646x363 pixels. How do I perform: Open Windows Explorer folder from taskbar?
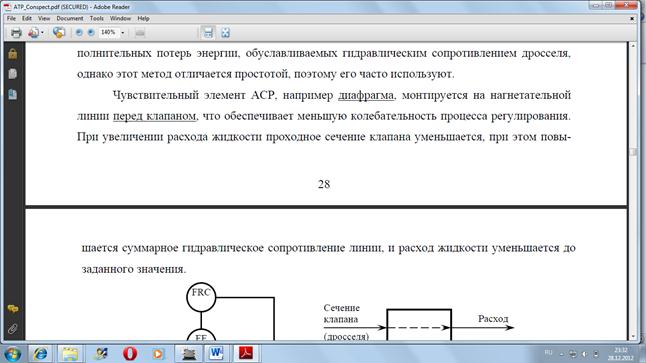coord(70,354)
